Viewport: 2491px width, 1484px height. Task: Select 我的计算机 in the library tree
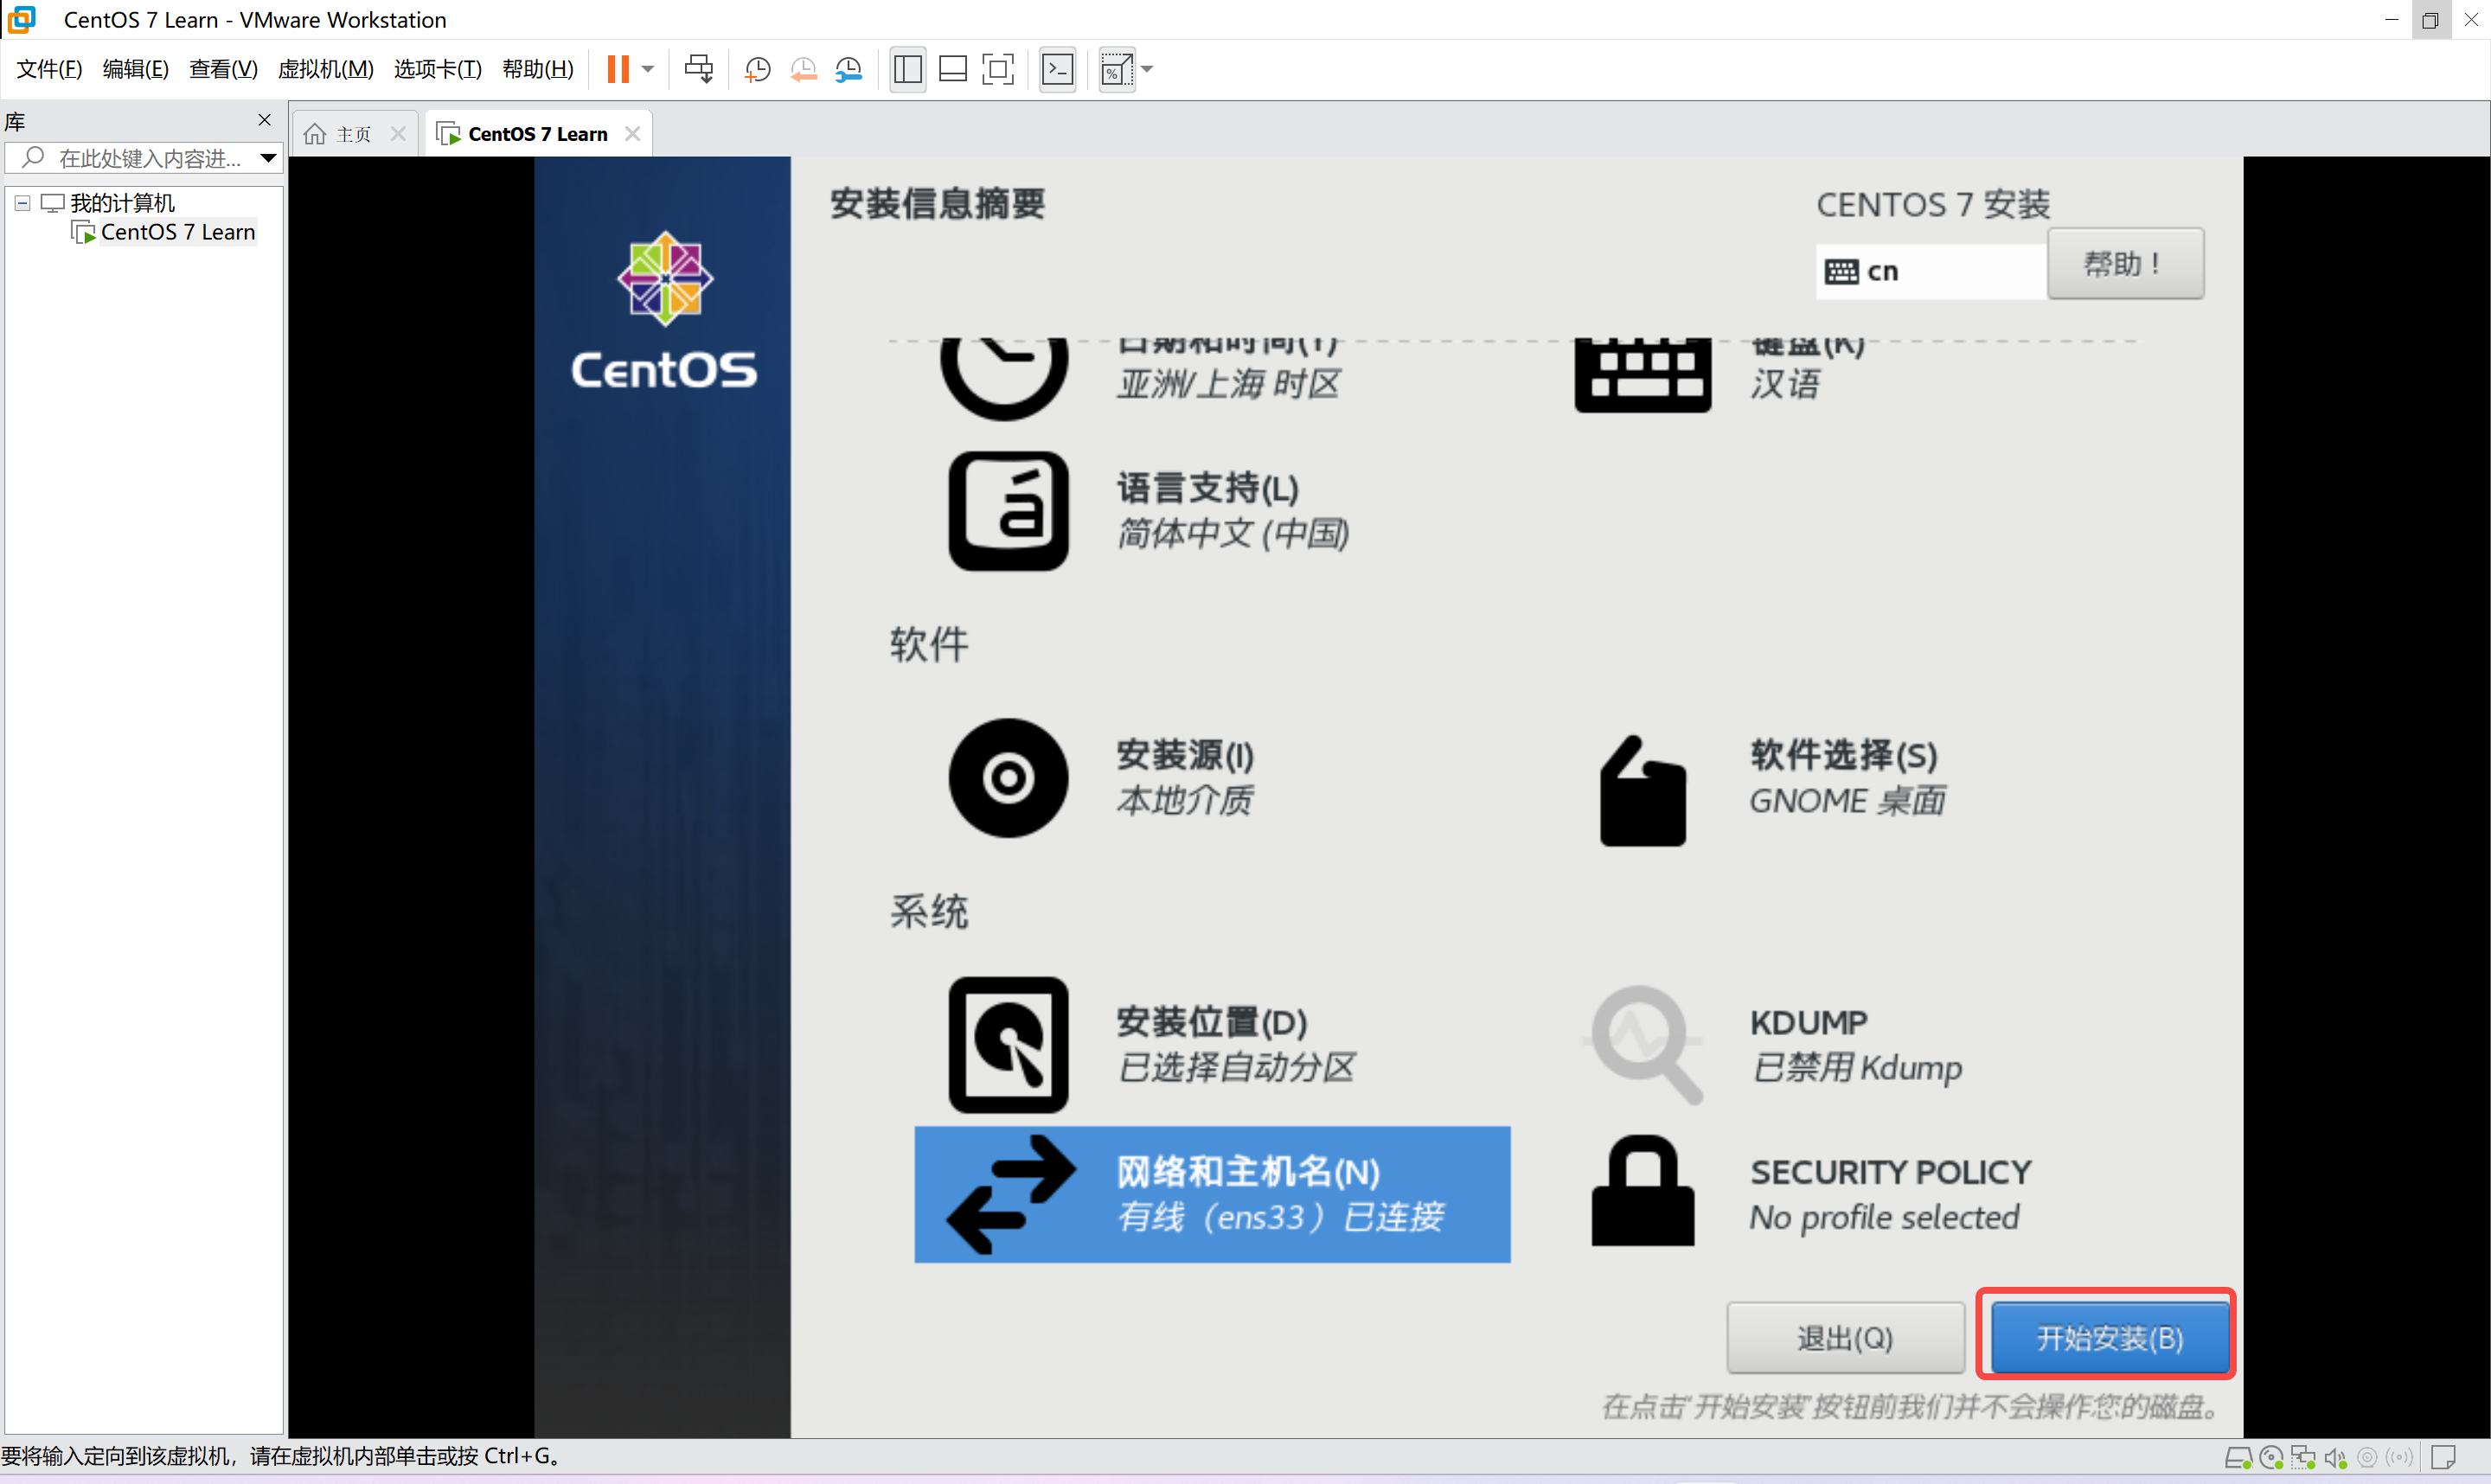122,203
